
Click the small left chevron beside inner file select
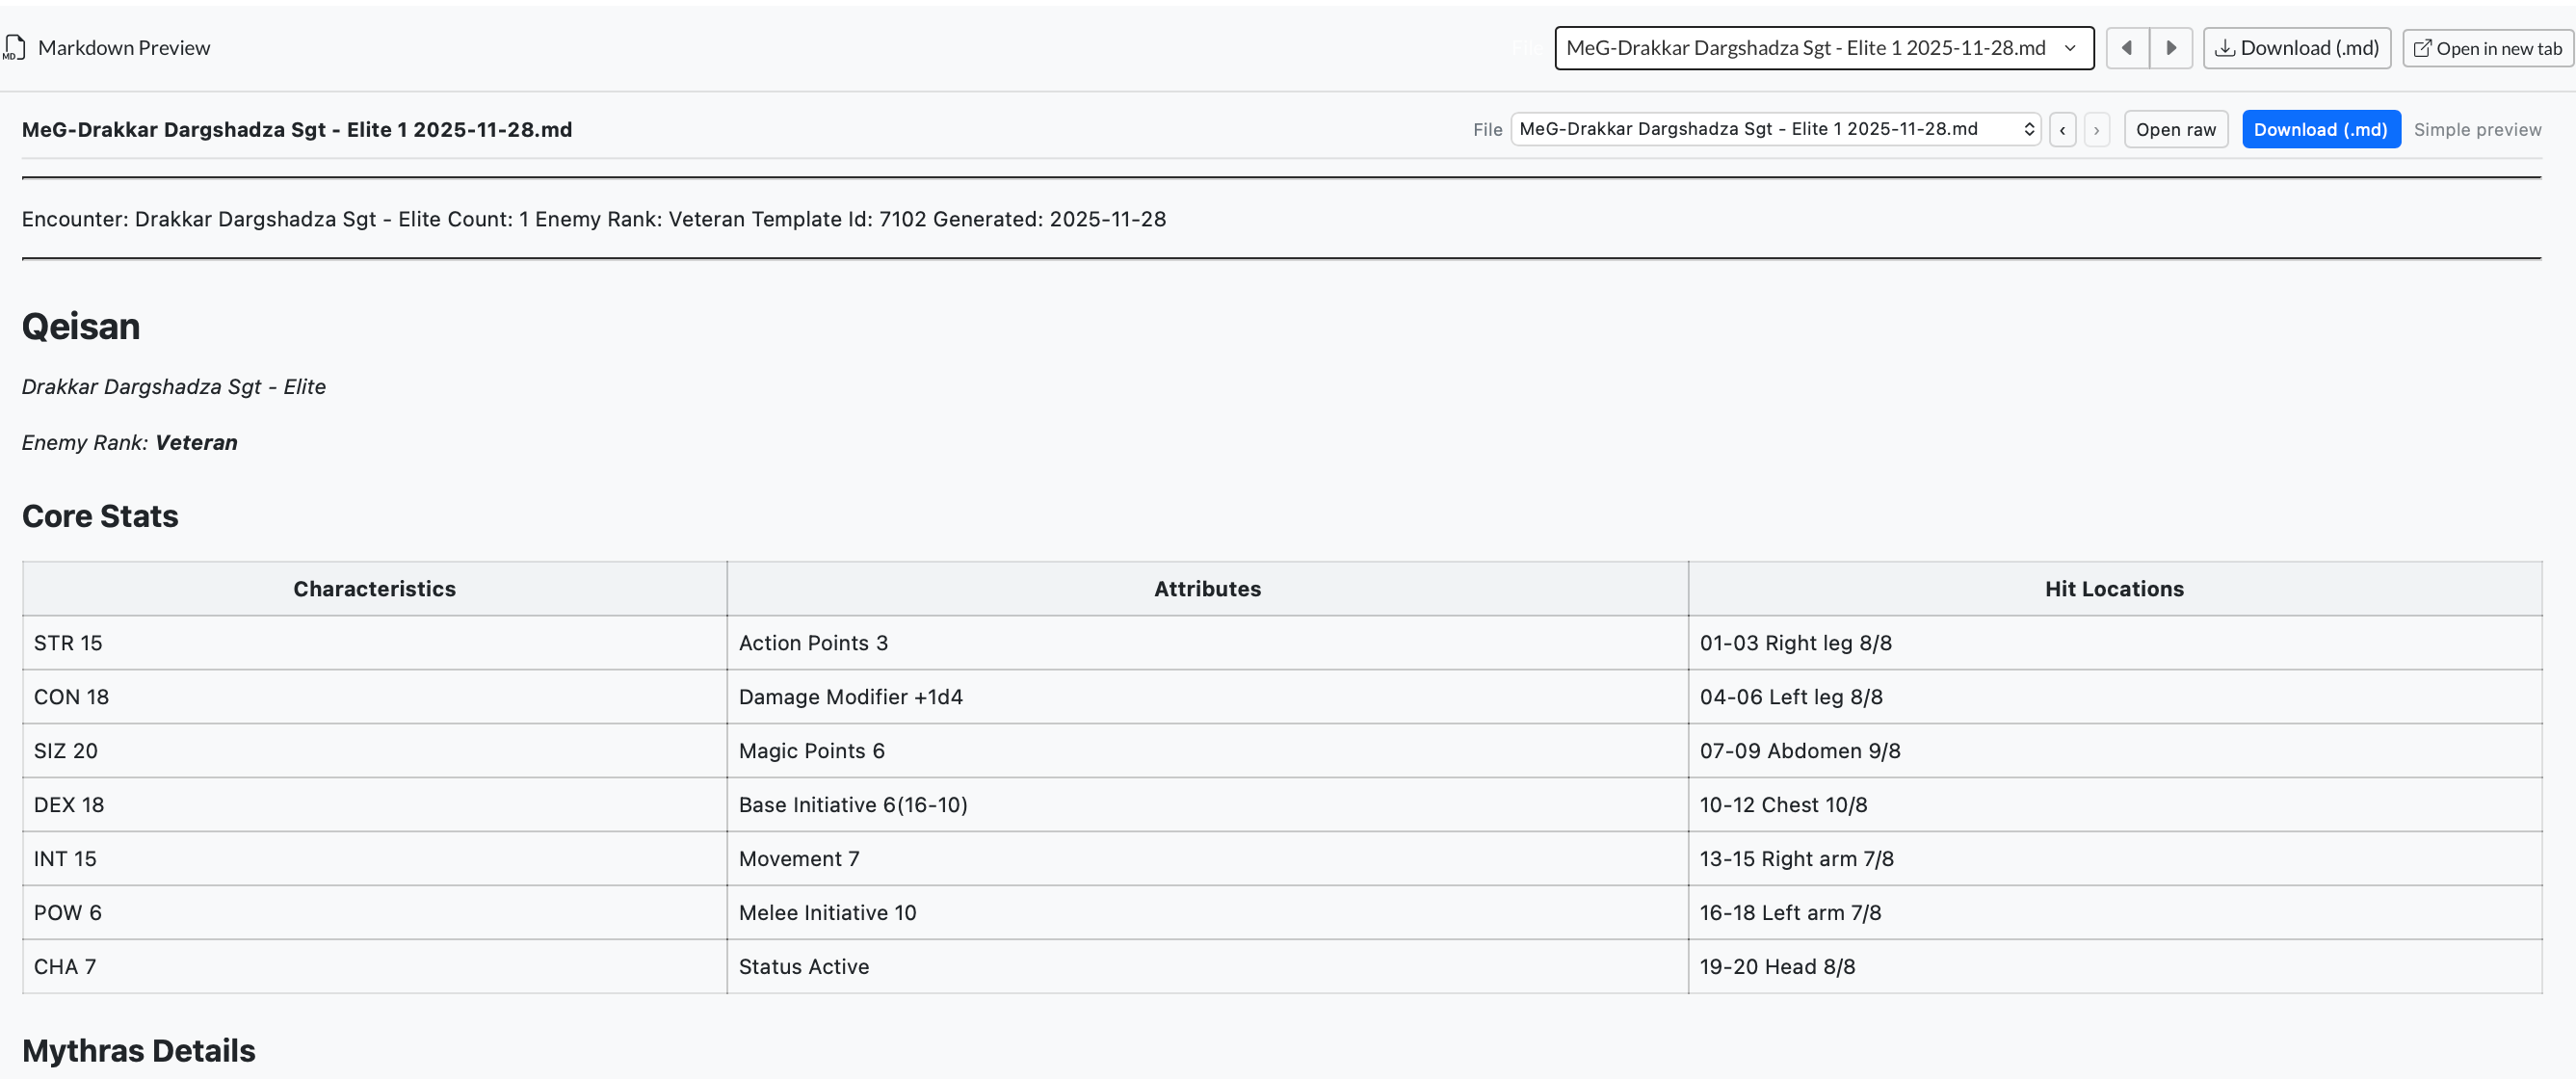tap(2062, 130)
